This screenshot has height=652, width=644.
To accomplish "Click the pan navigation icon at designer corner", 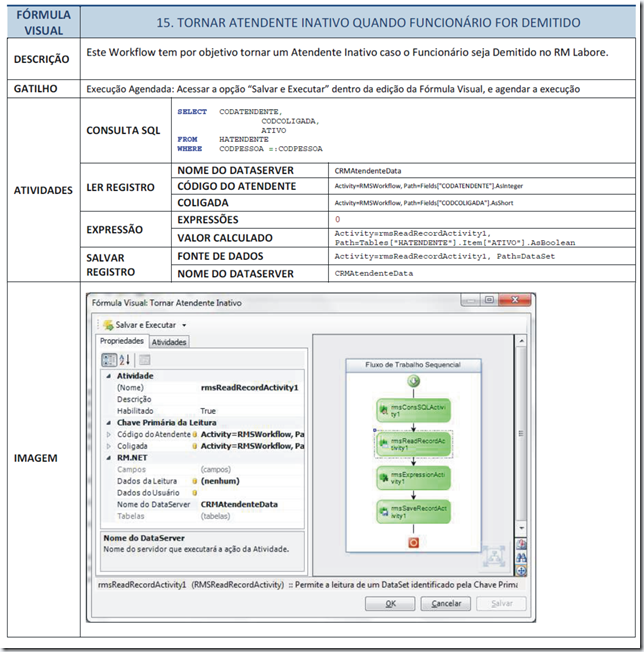I will (521, 570).
